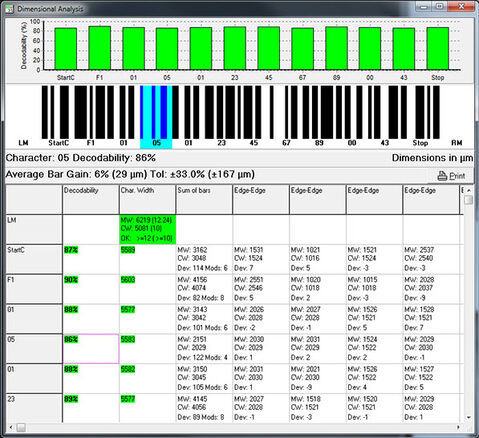Select the StartC row header in table
Screen dimensions: 479x438
pos(34,259)
